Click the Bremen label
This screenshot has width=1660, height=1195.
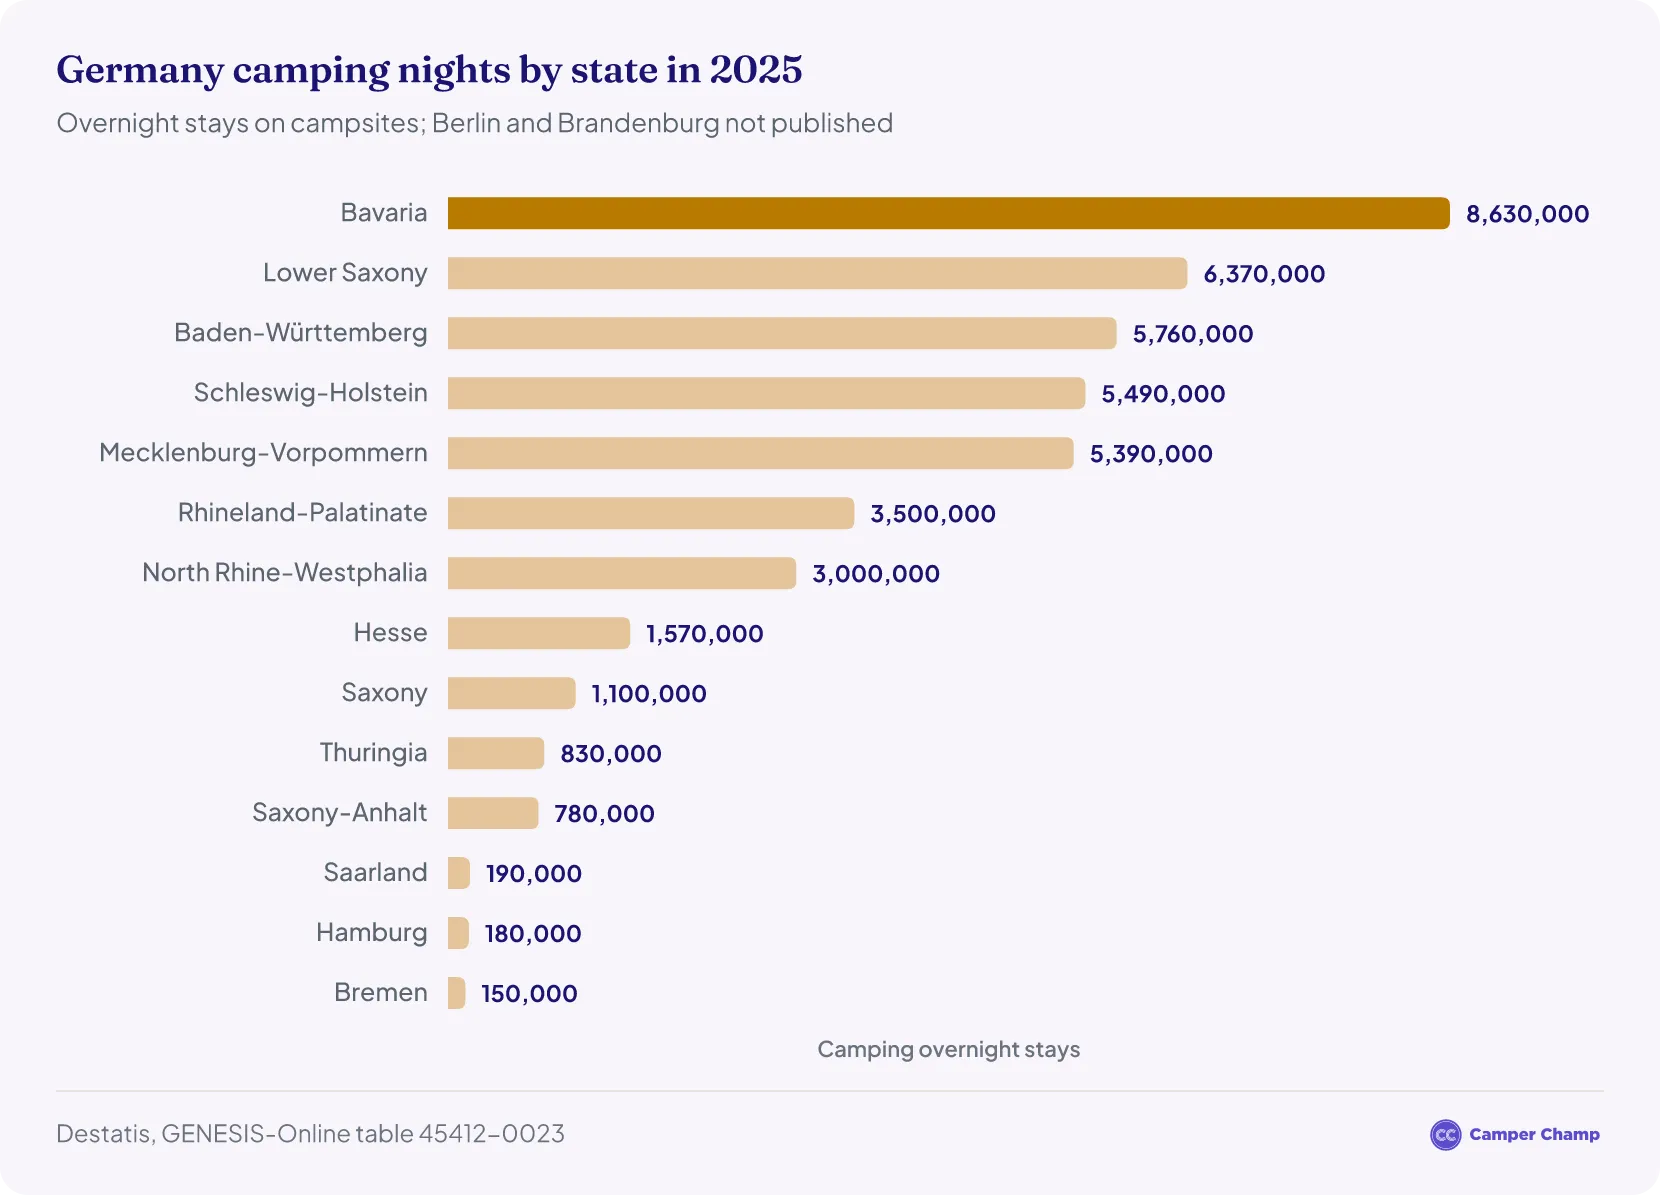(381, 993)
